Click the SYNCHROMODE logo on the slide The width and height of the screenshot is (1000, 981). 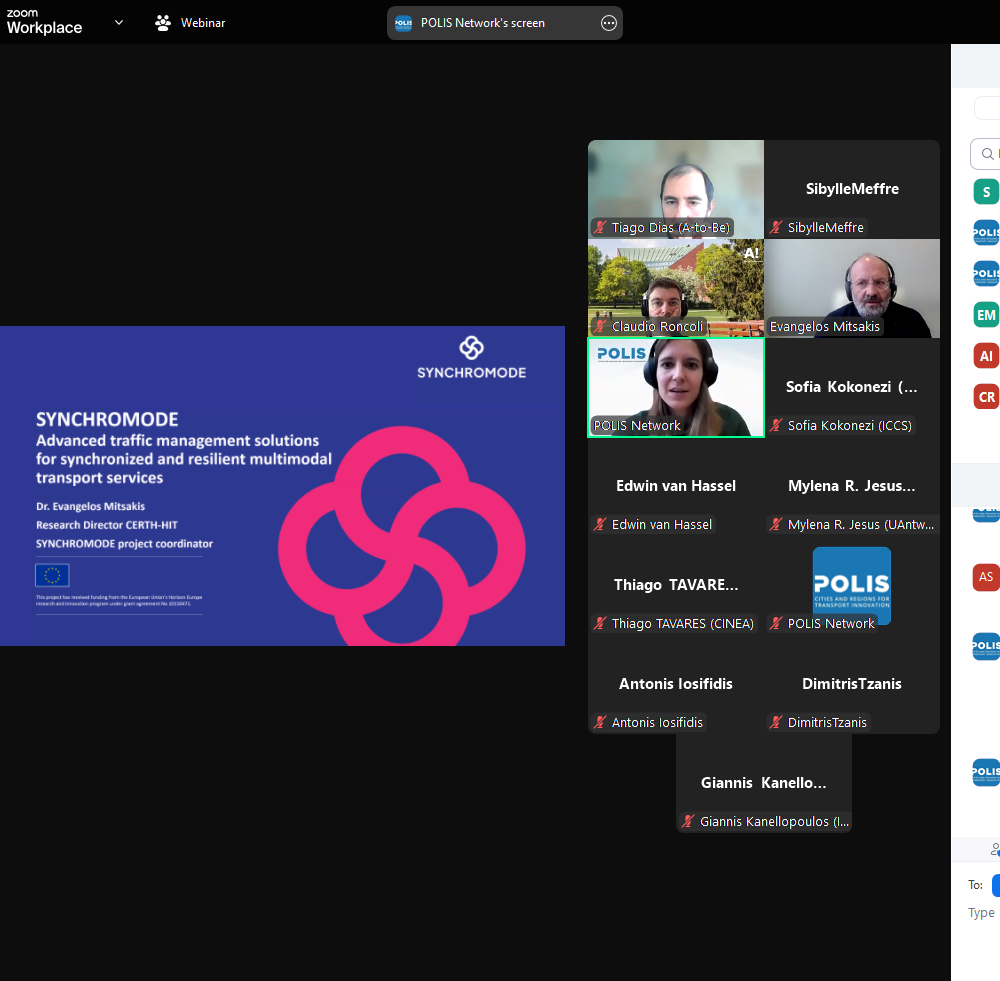pyautogui.click(x=471, y=358)
